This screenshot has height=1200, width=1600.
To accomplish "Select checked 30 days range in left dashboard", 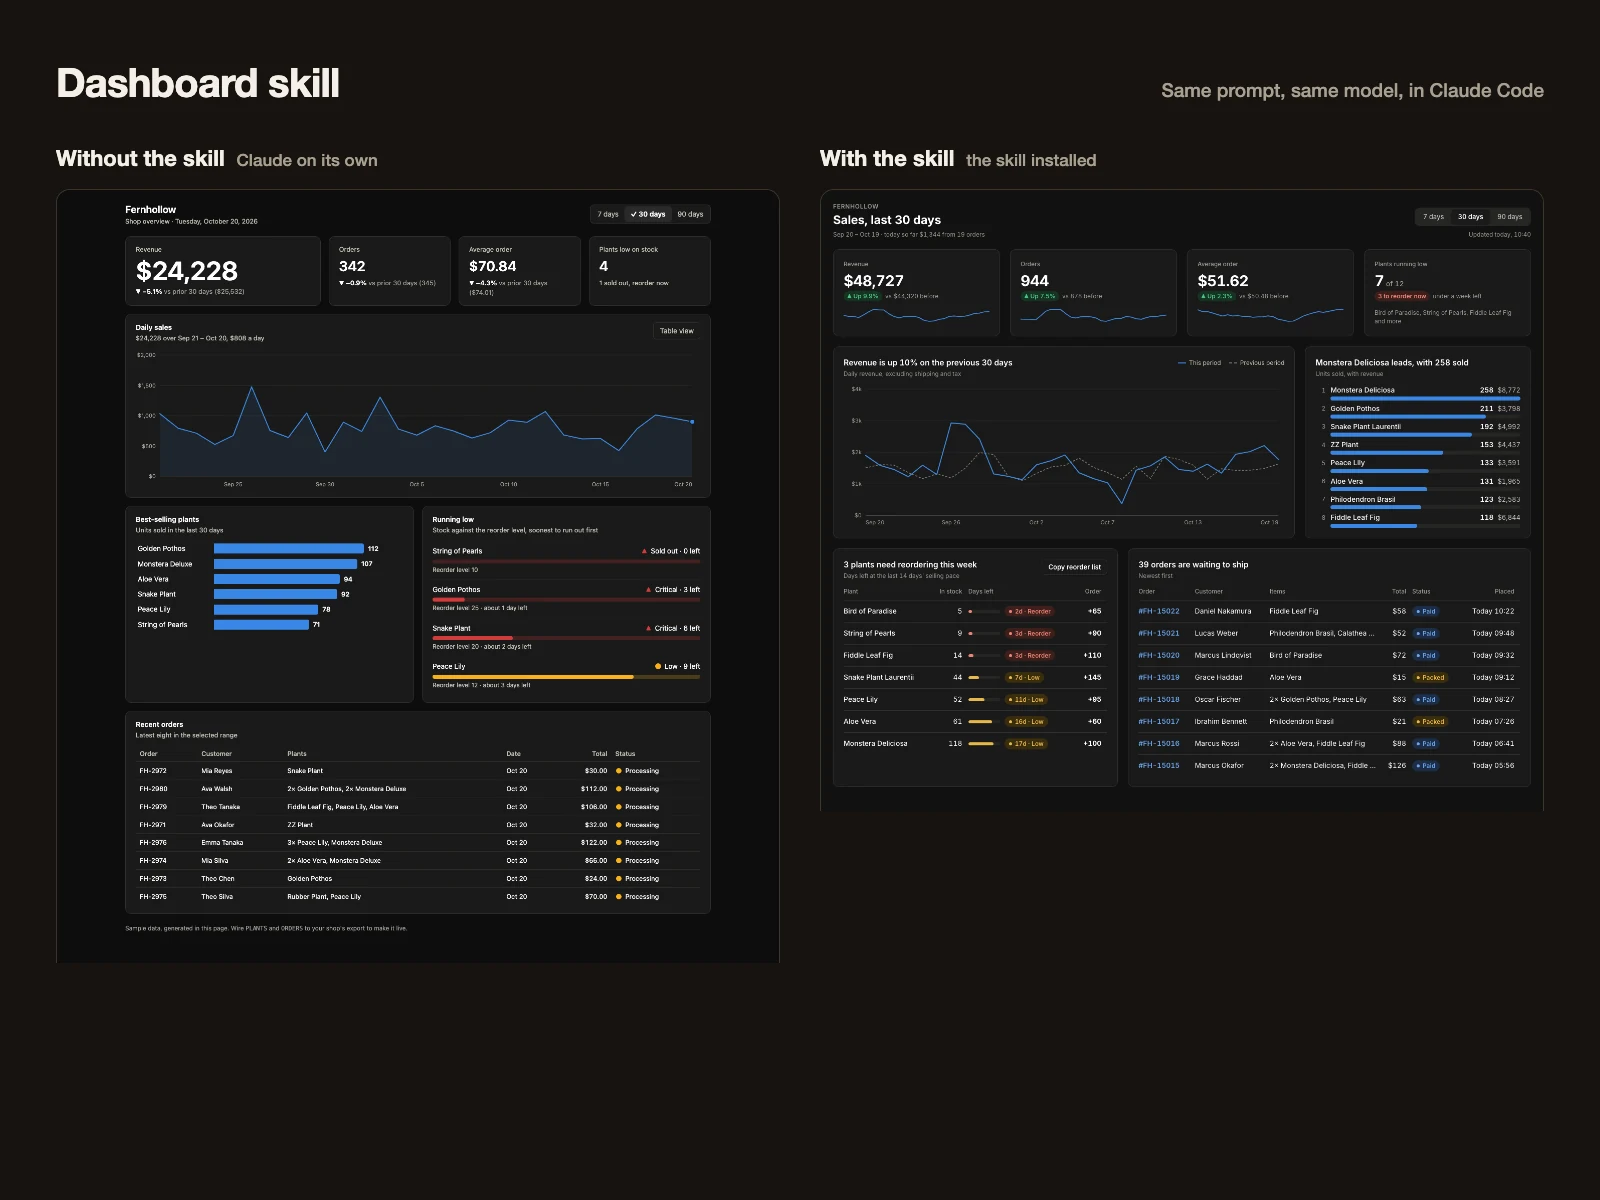I will click(x=648, y=214).
